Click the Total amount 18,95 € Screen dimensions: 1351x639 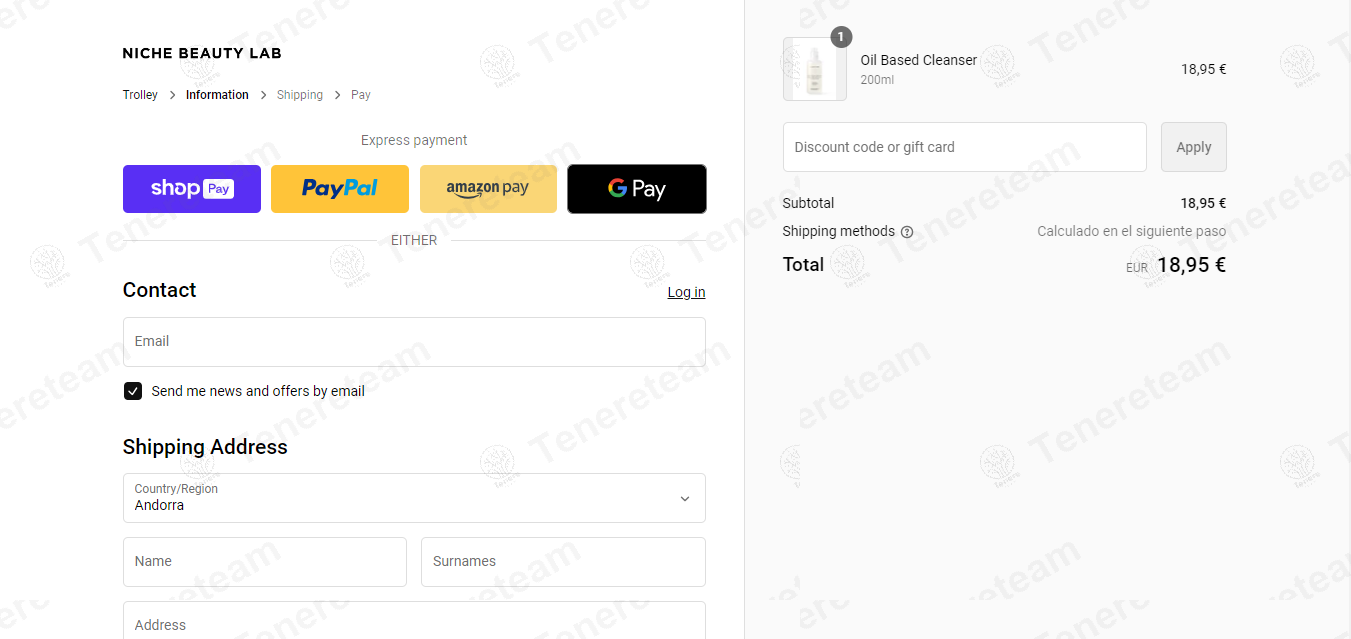1191,265
